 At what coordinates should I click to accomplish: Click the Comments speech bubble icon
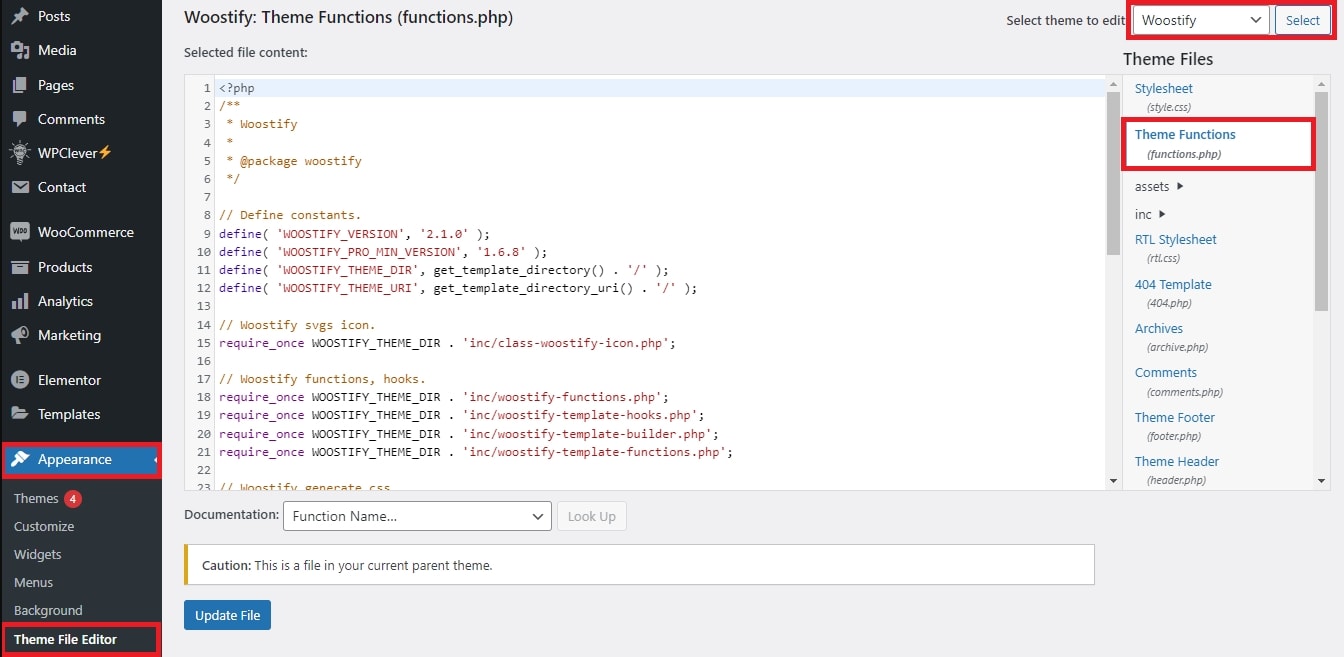(19, 119)
